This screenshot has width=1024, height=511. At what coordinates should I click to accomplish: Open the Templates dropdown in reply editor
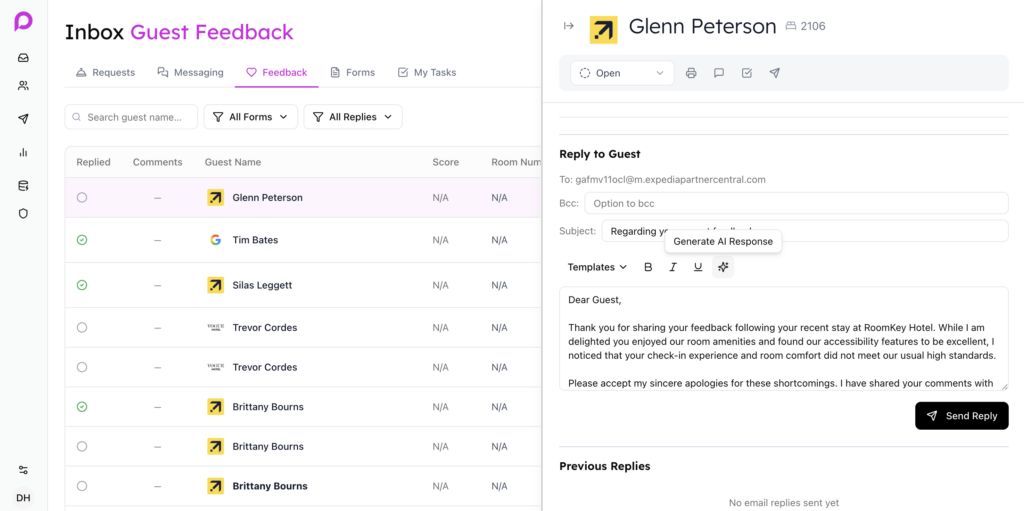point(597,267)
